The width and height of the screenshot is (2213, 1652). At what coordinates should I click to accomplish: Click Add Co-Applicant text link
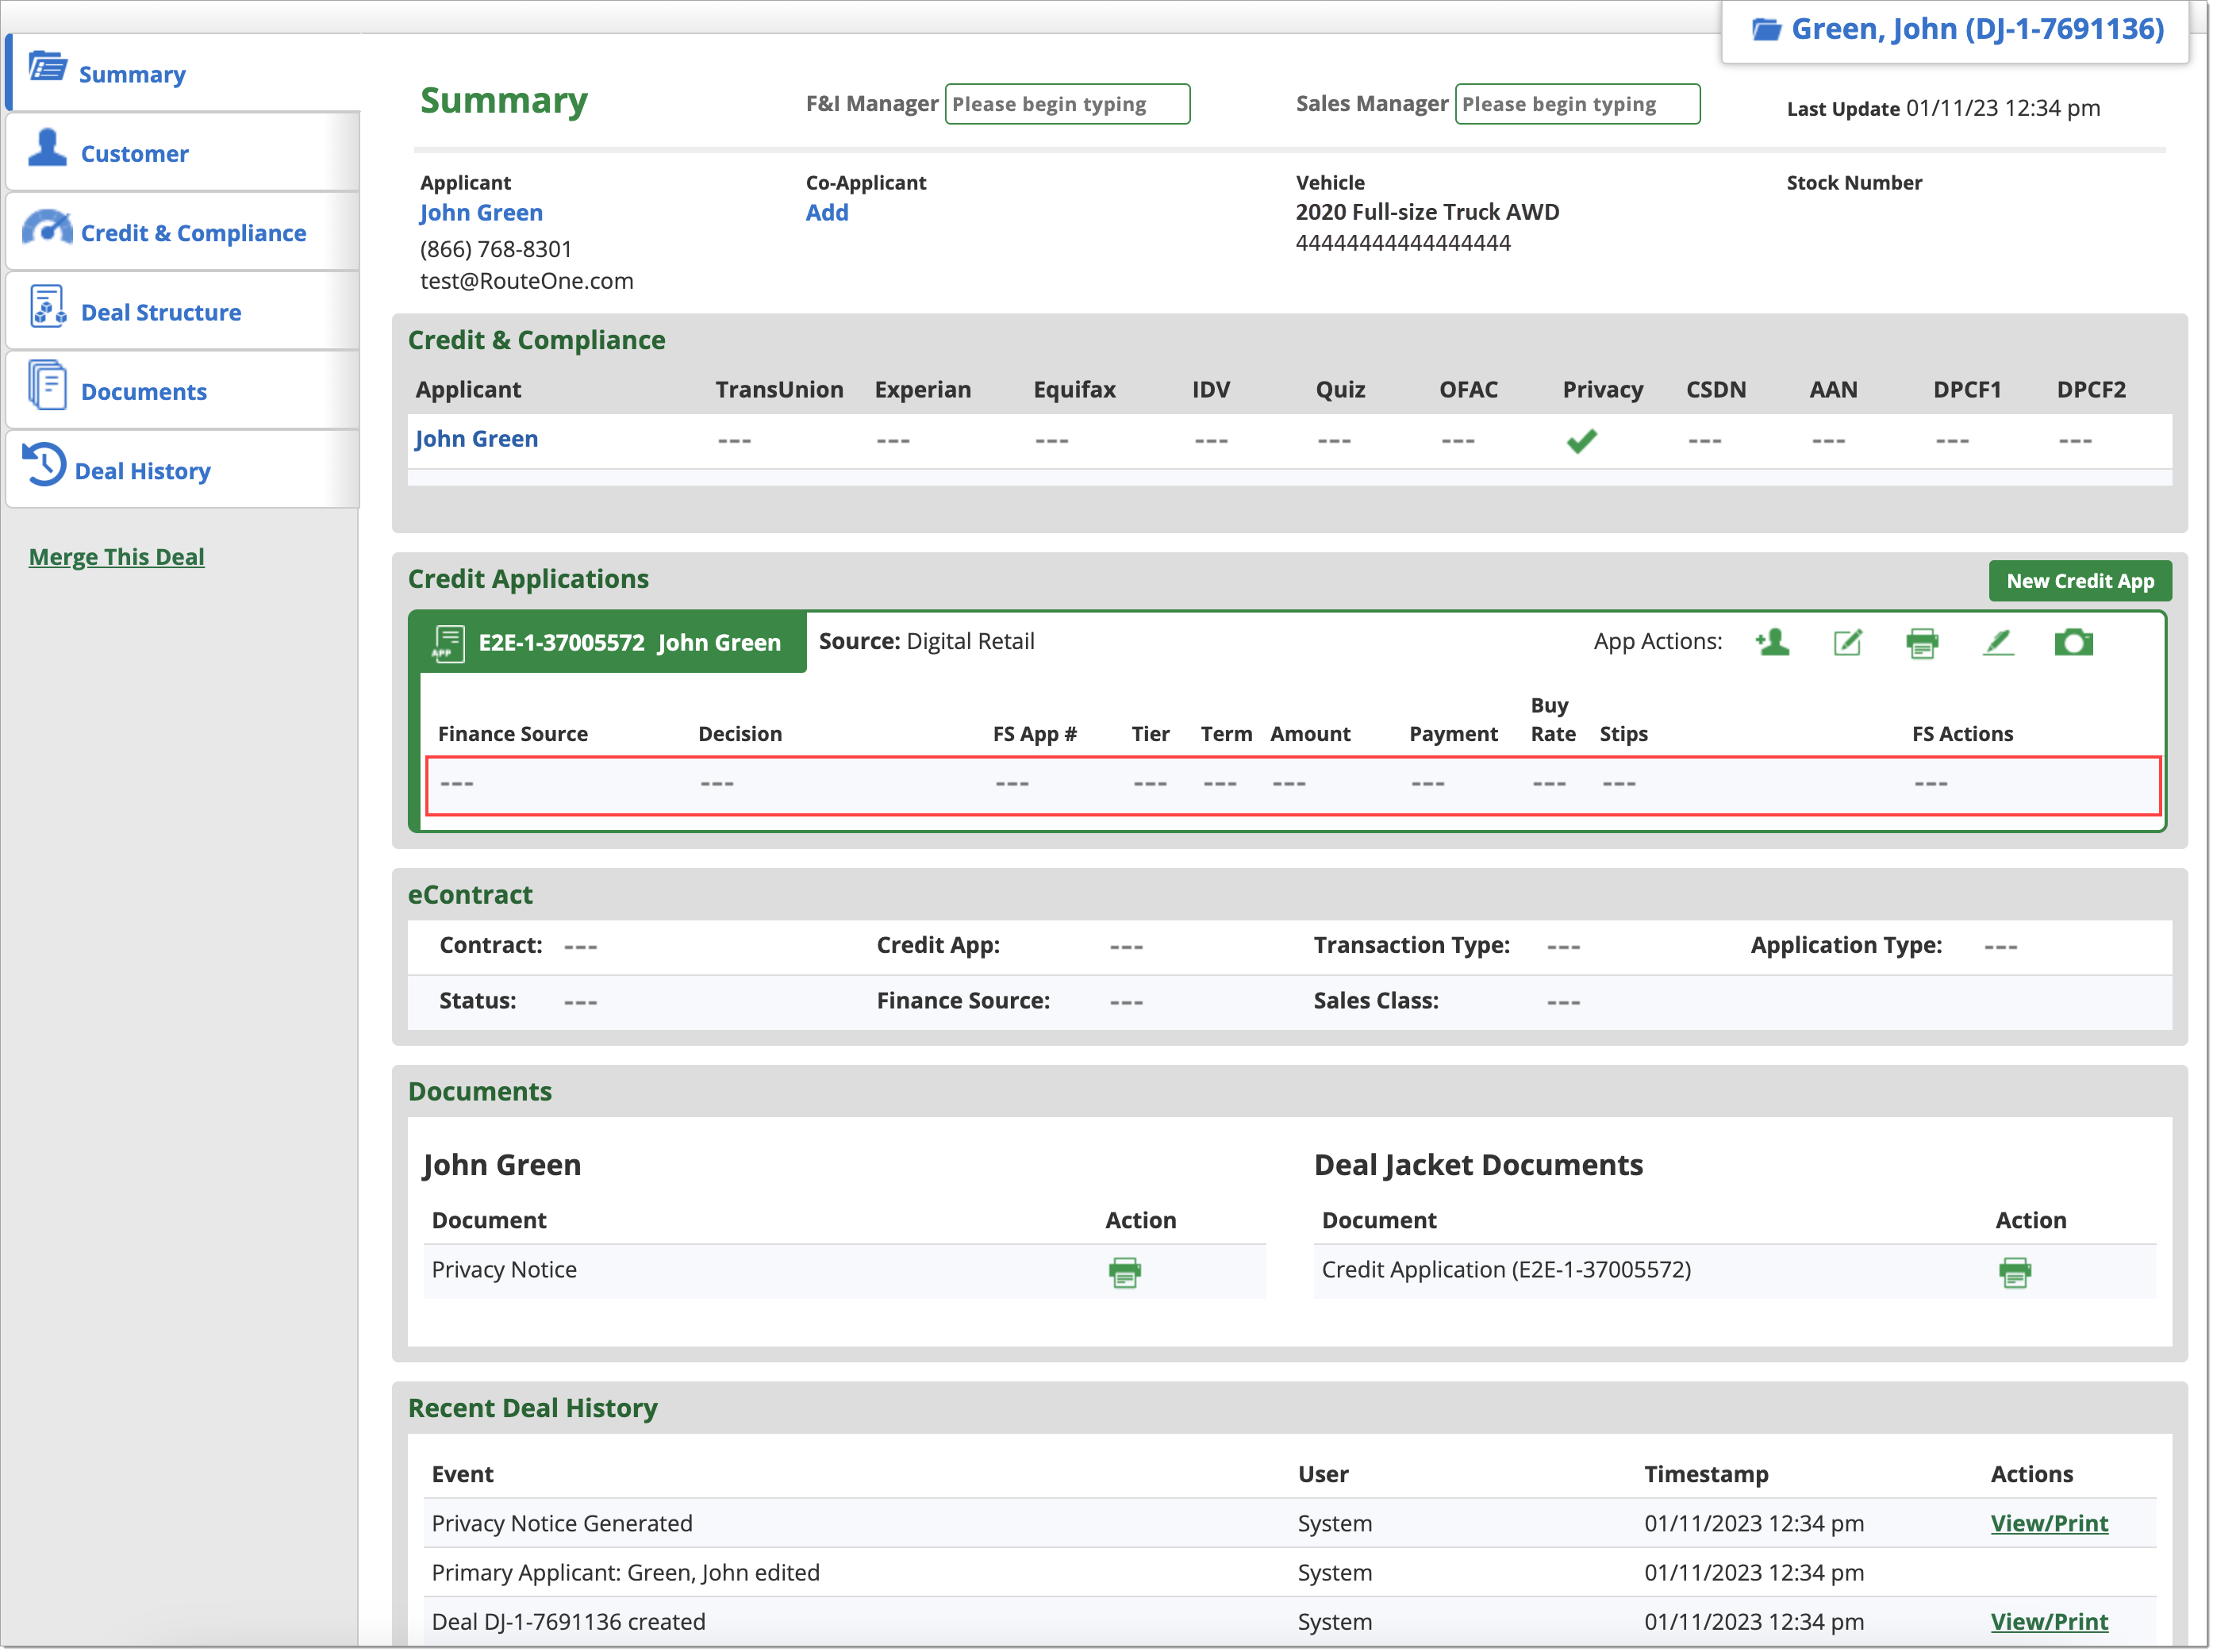coord(828,212)
